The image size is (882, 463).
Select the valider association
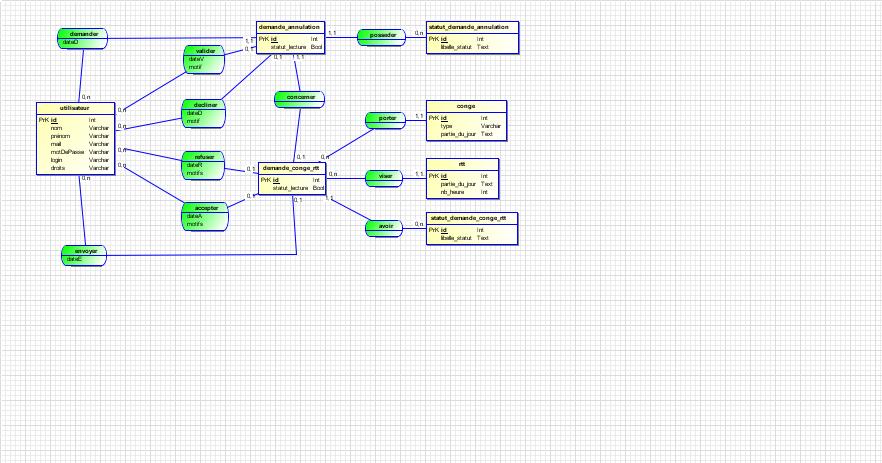click(x=204, y=60)
